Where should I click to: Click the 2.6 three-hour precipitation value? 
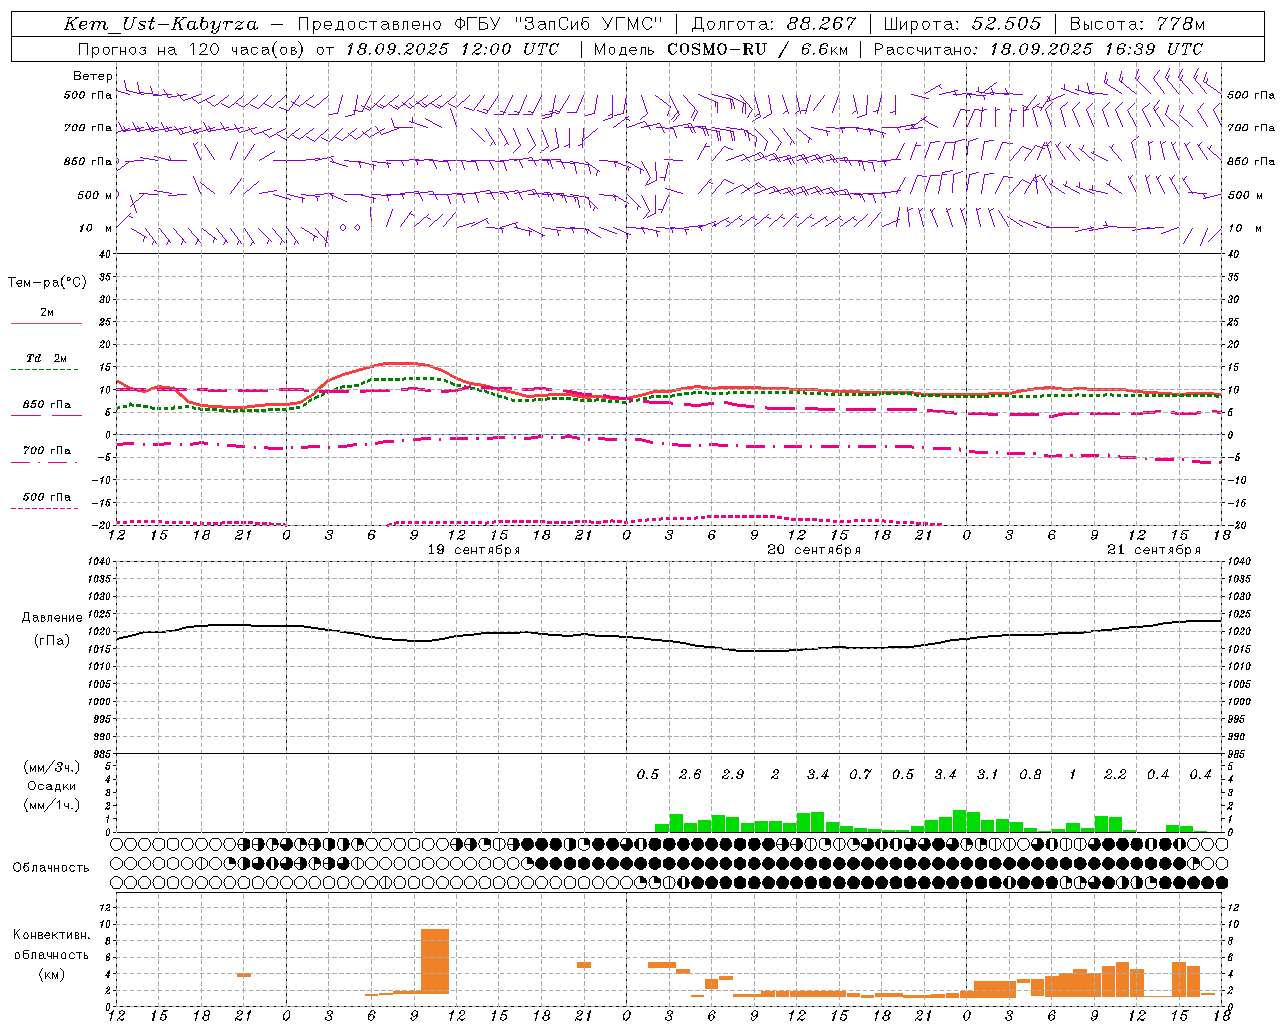point(690,775)
